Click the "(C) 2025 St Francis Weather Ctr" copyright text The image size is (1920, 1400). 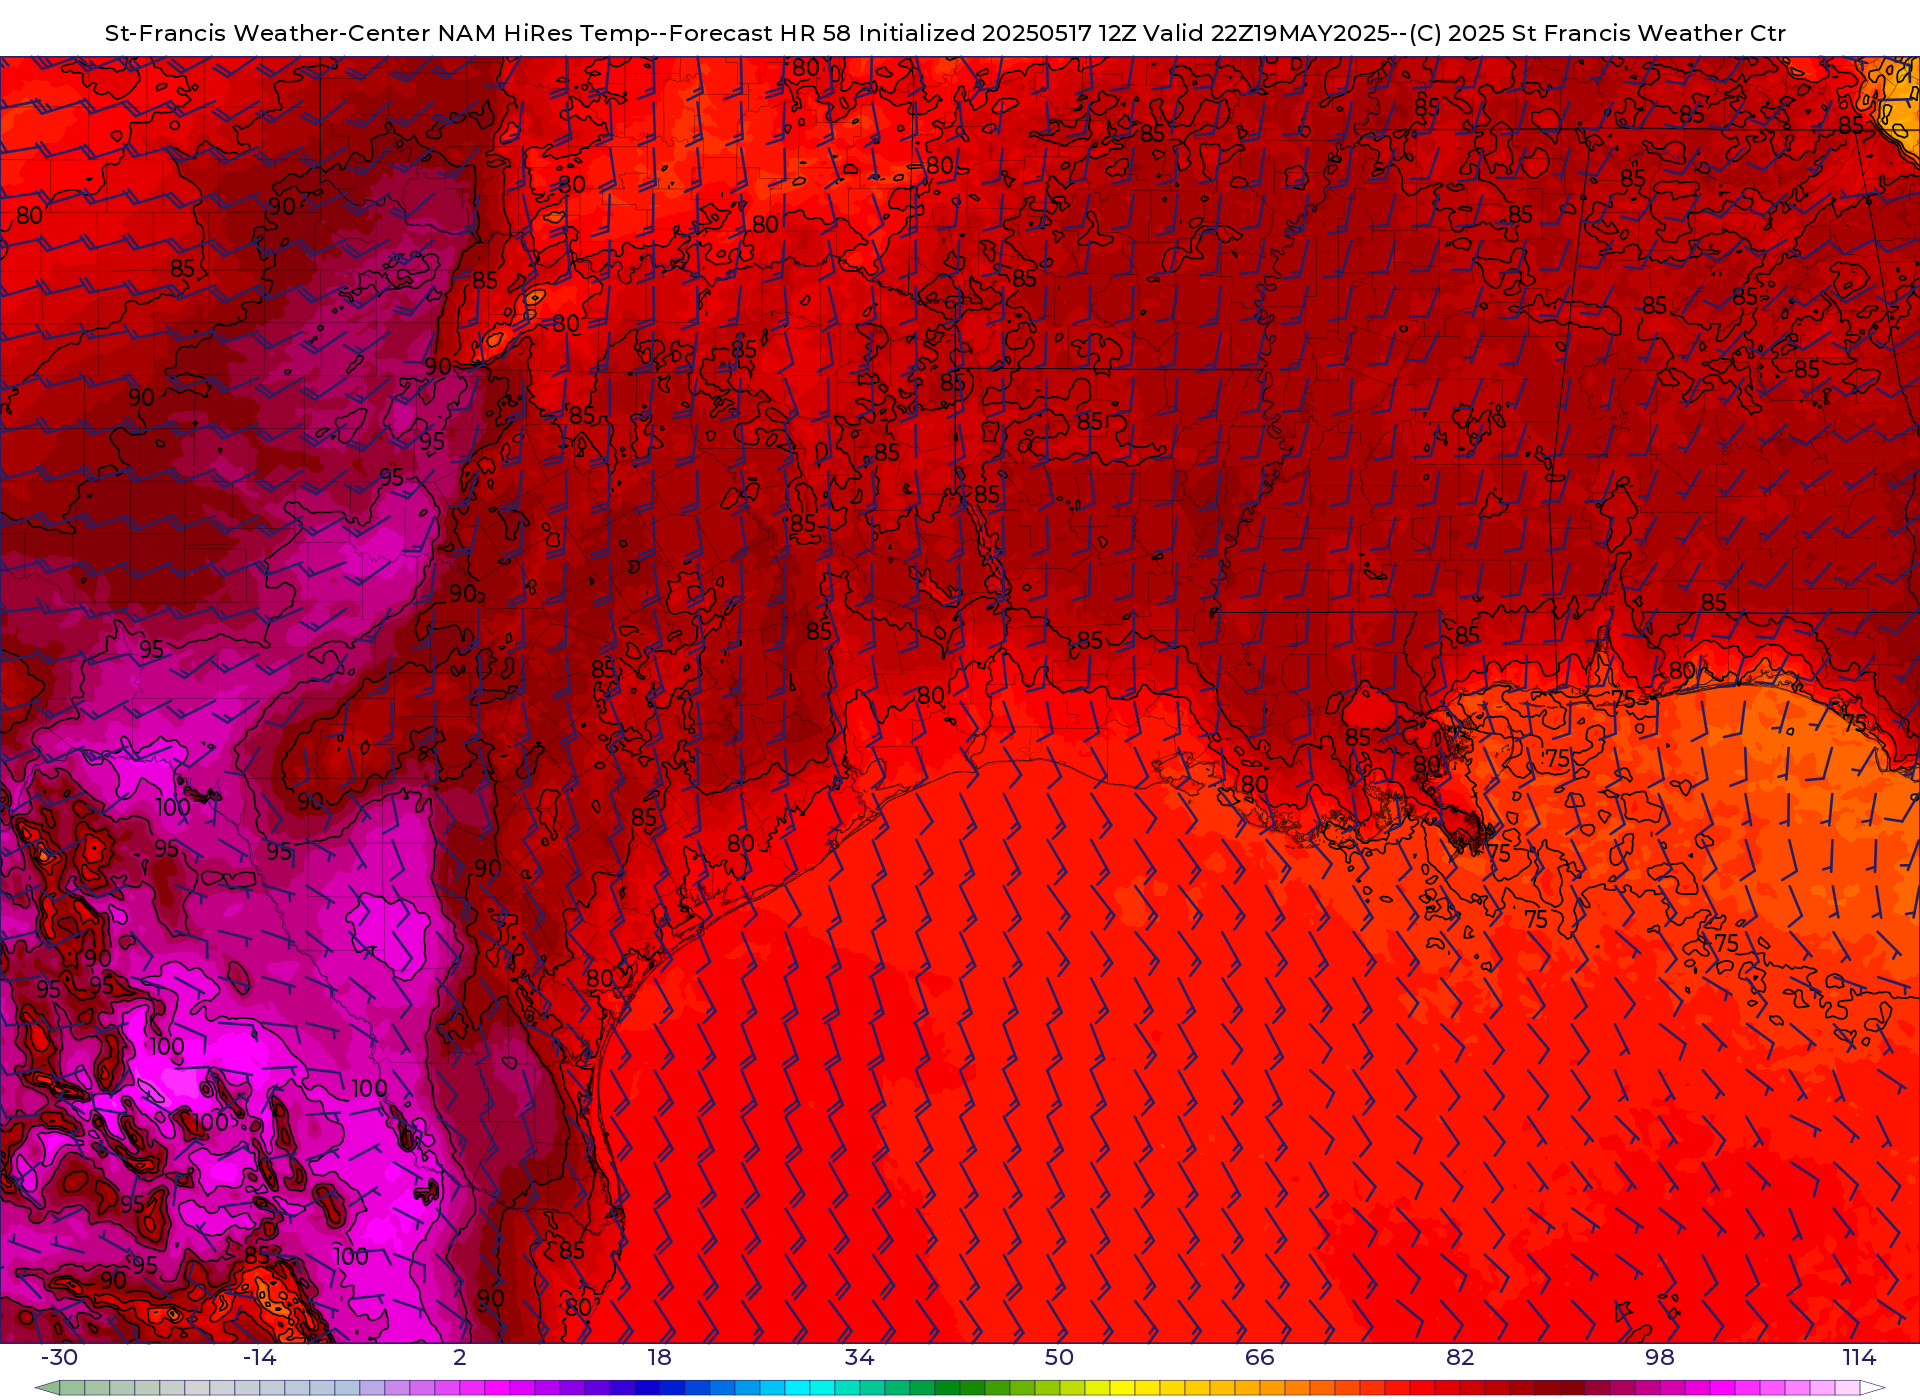[x=1597, y=34]
